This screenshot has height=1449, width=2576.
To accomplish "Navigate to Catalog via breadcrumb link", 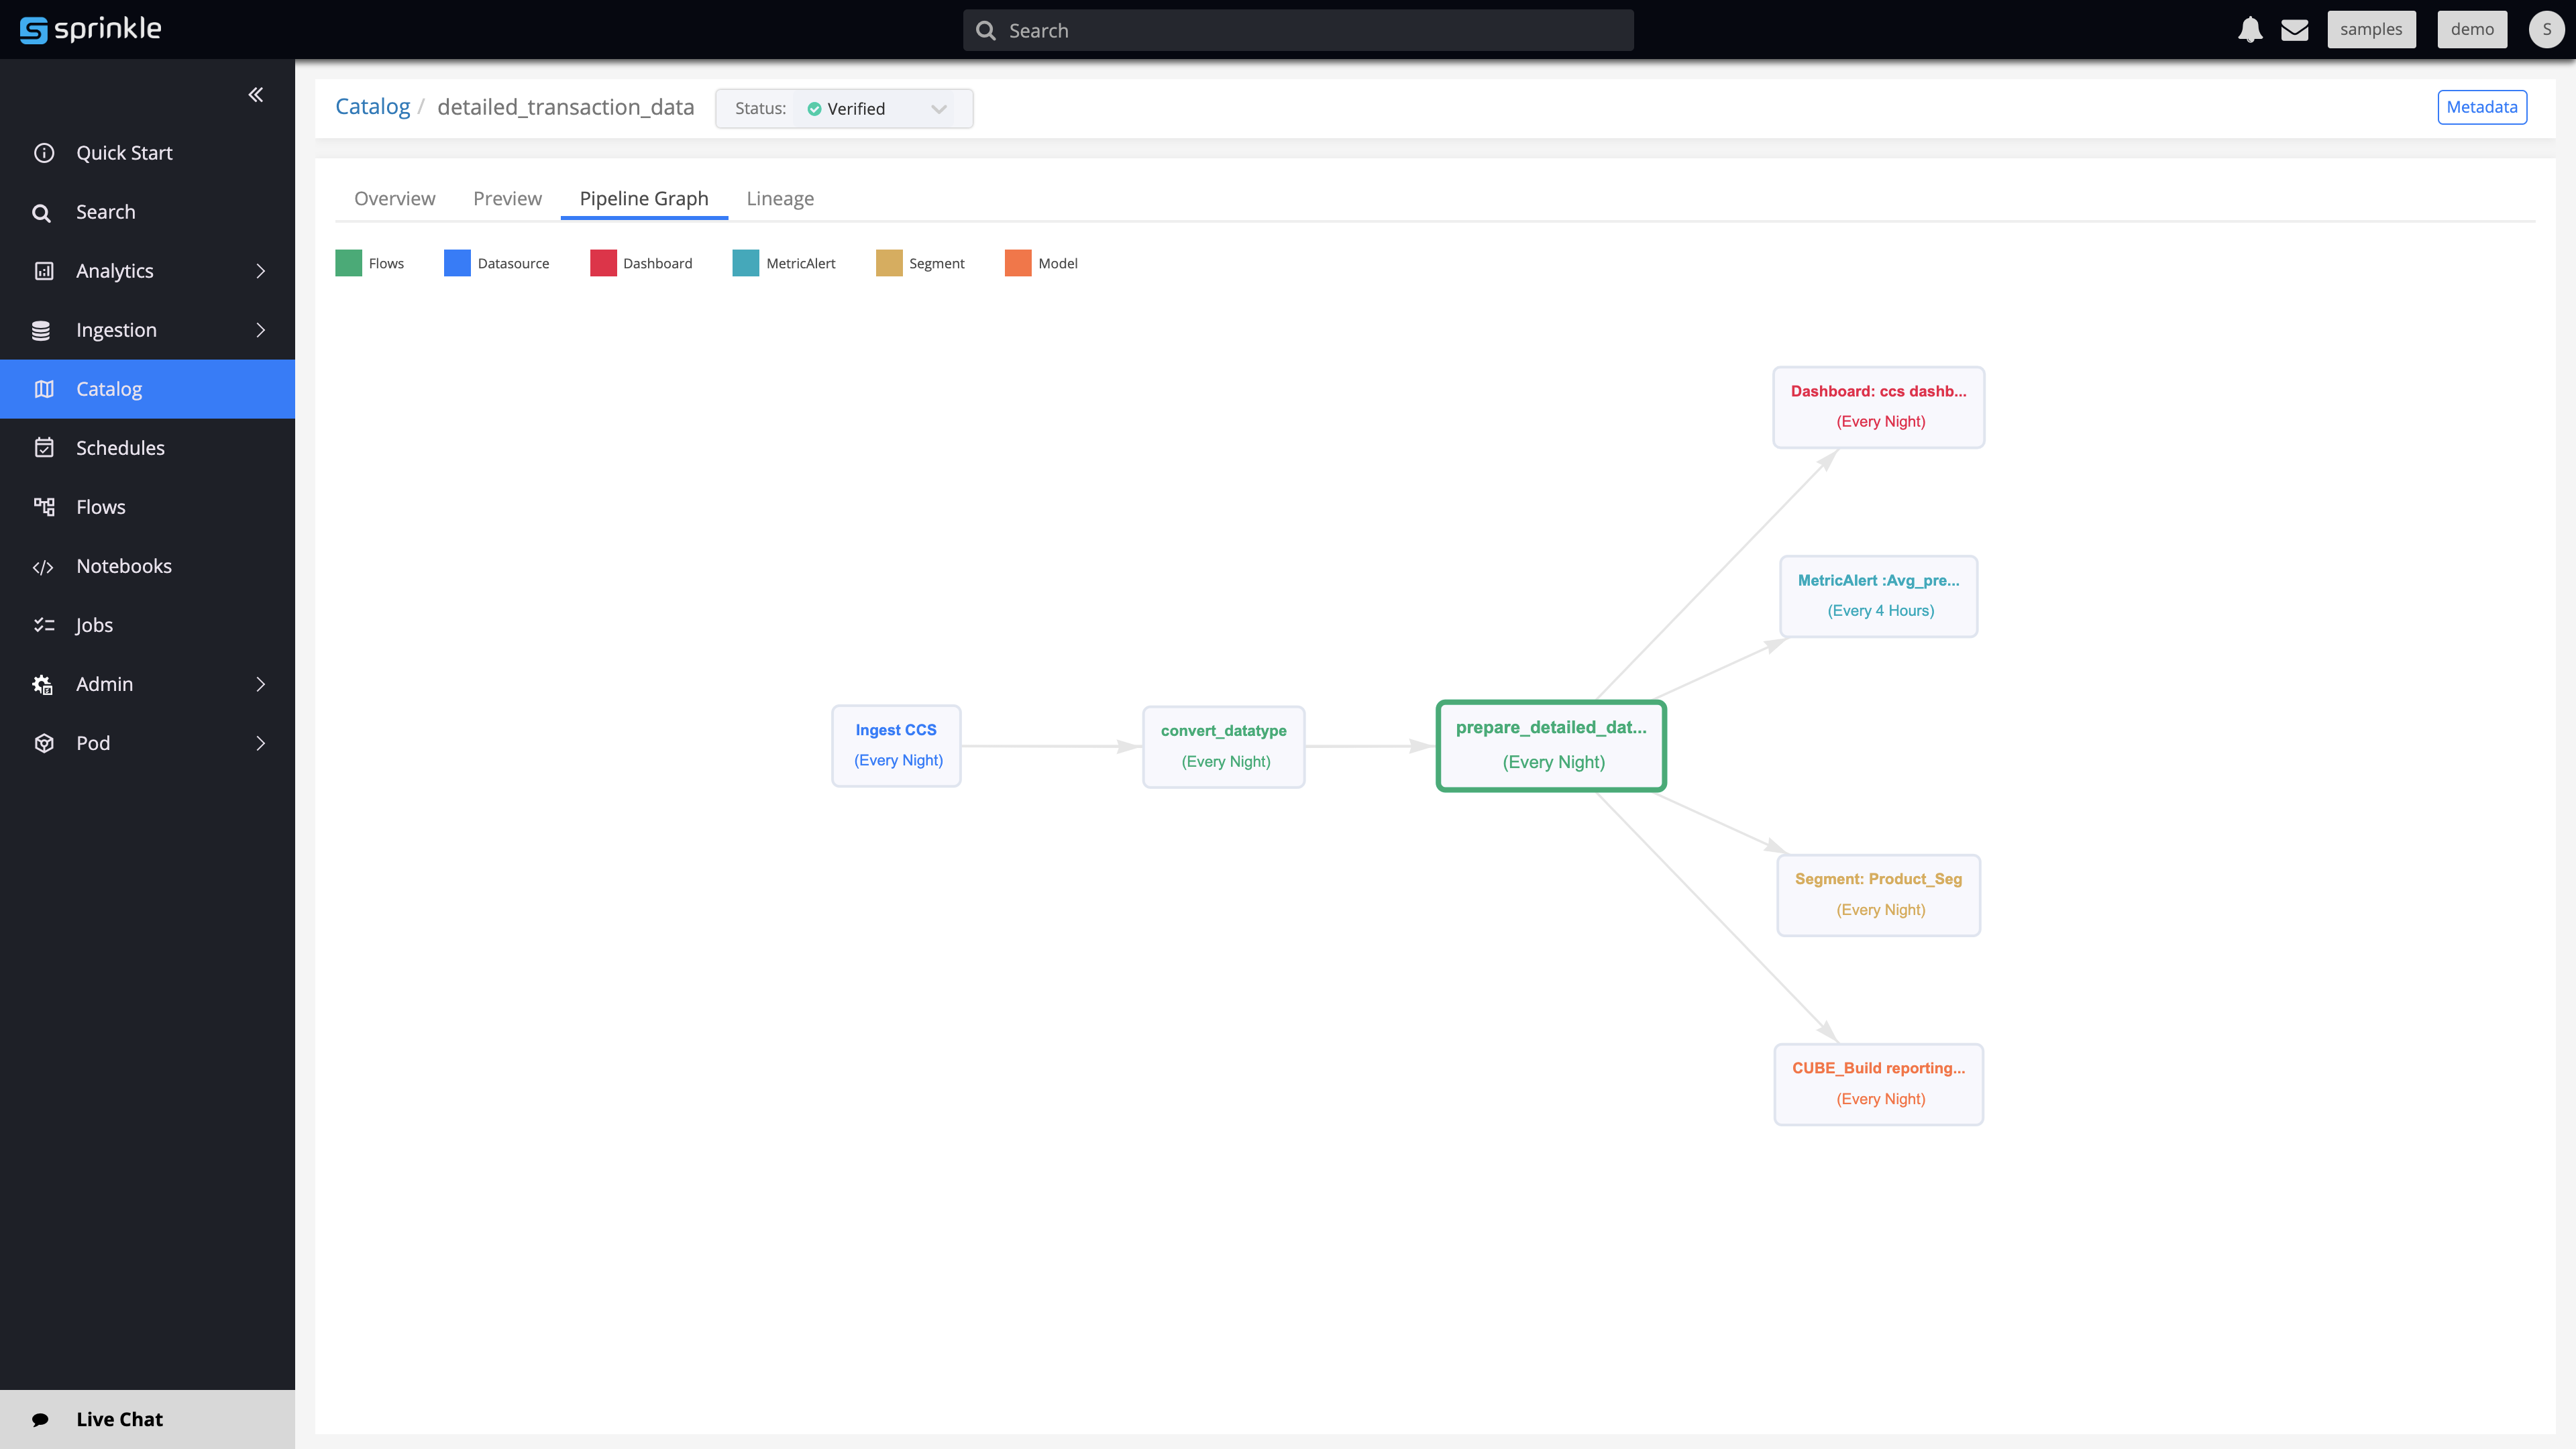I will tap(372, 106).
